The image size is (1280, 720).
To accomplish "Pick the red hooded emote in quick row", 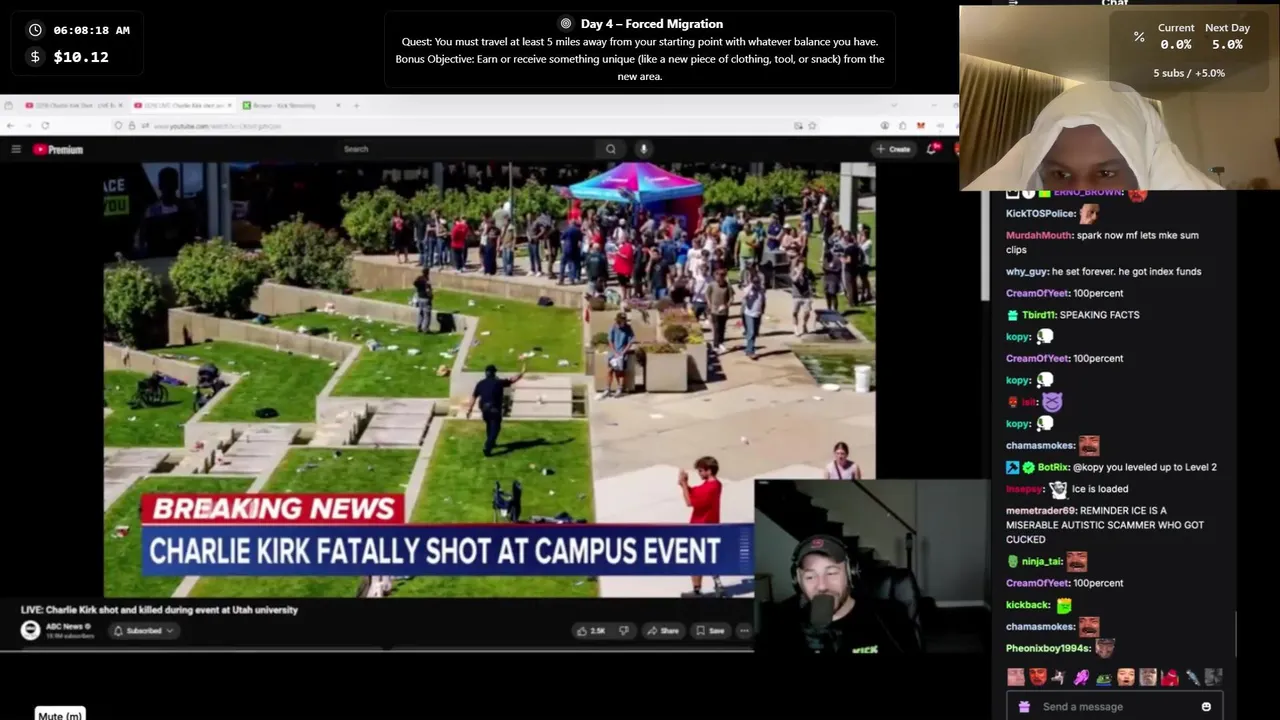I will [x=1170, y=678].
